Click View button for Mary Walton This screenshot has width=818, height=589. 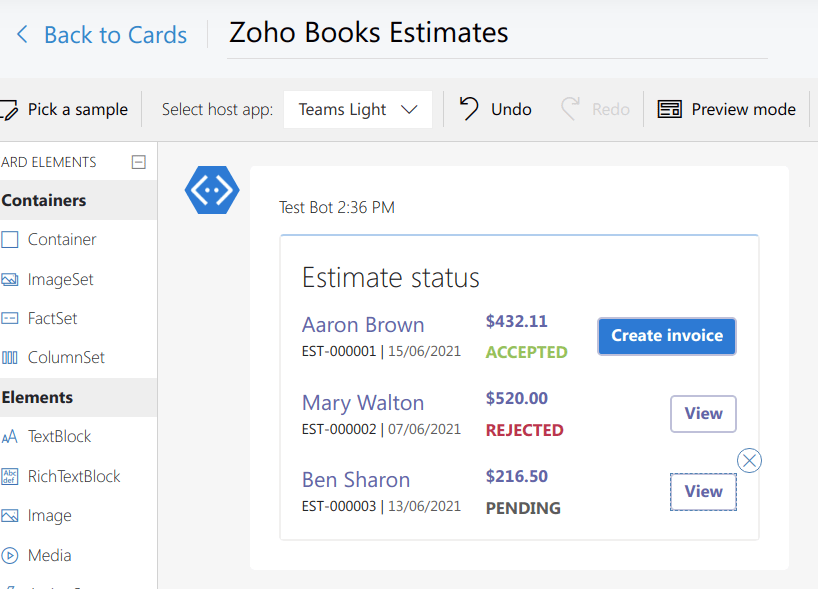pyautogui.click(x=703, y=414)
